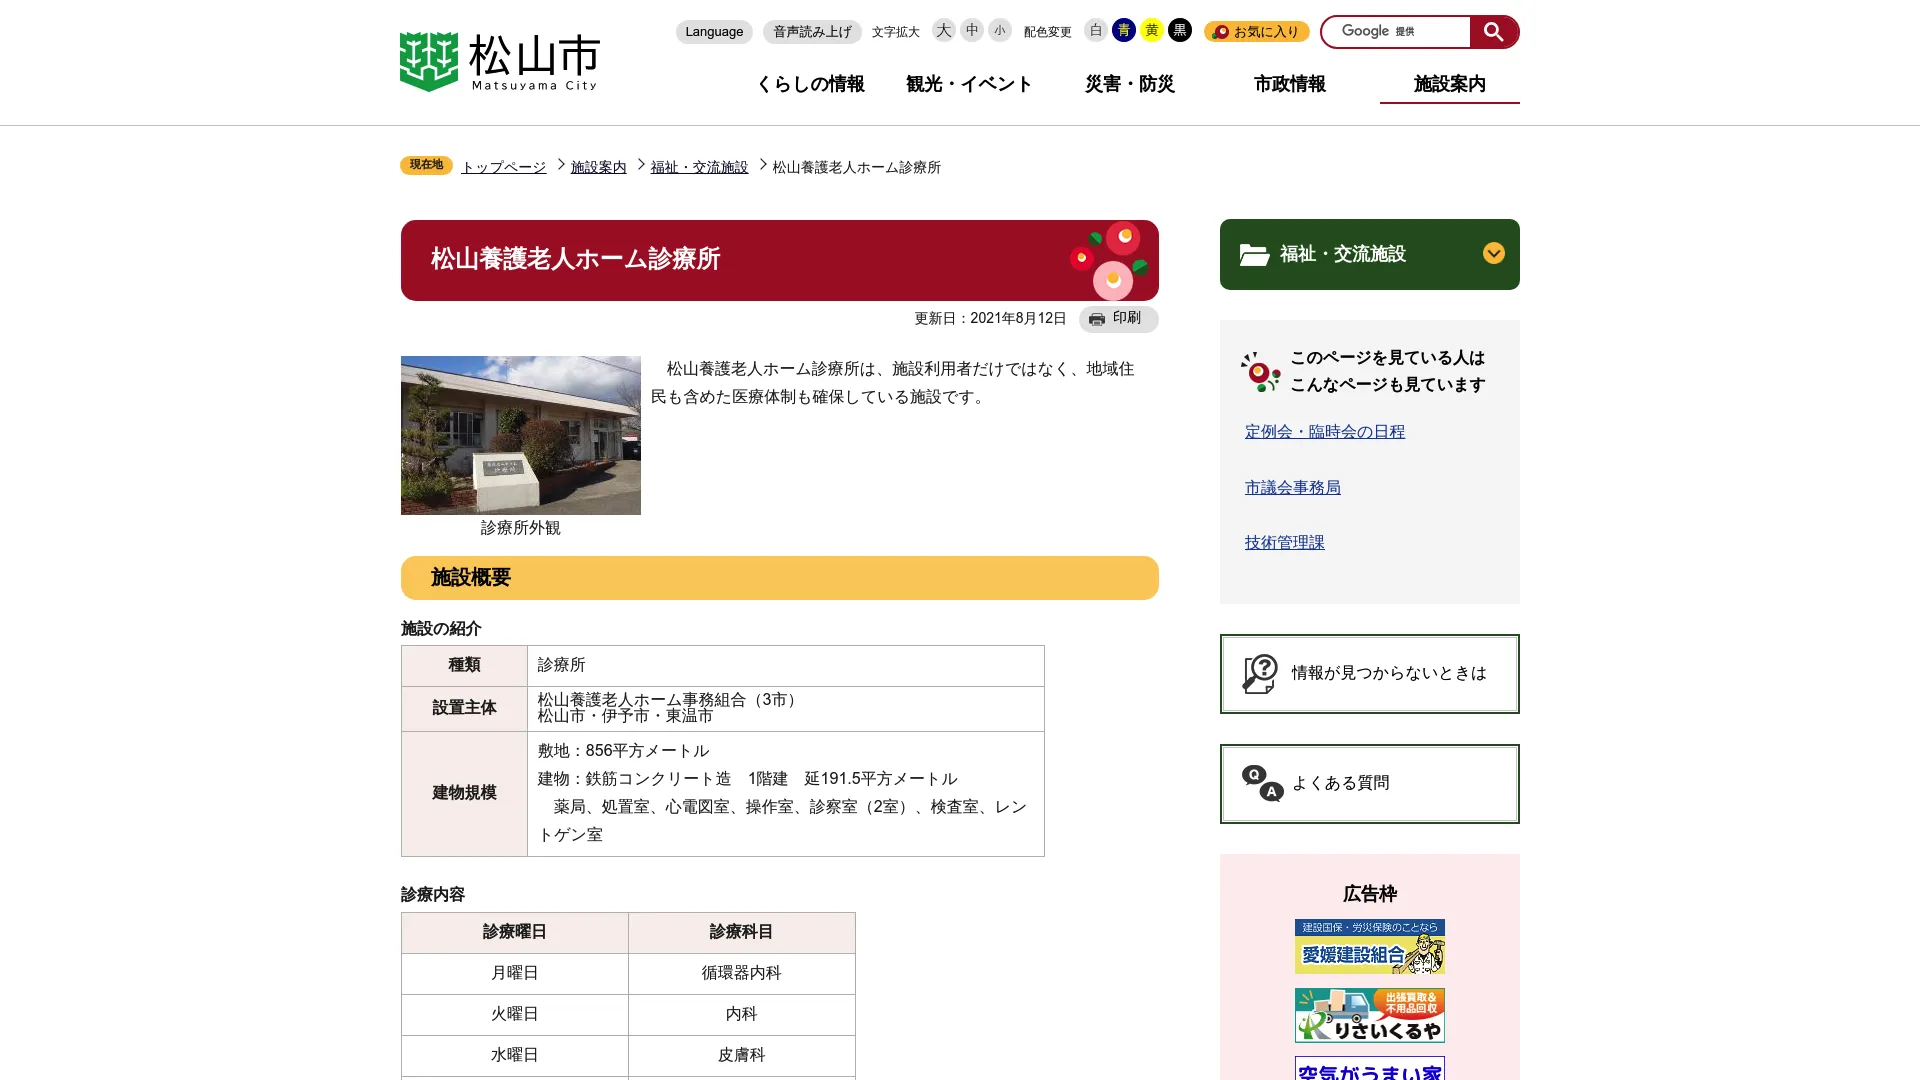Select the yellow 黄 color scheme
The height and width of the screenshot is (1080, 1920).
pyautogui.click(x=1151, y=30)
